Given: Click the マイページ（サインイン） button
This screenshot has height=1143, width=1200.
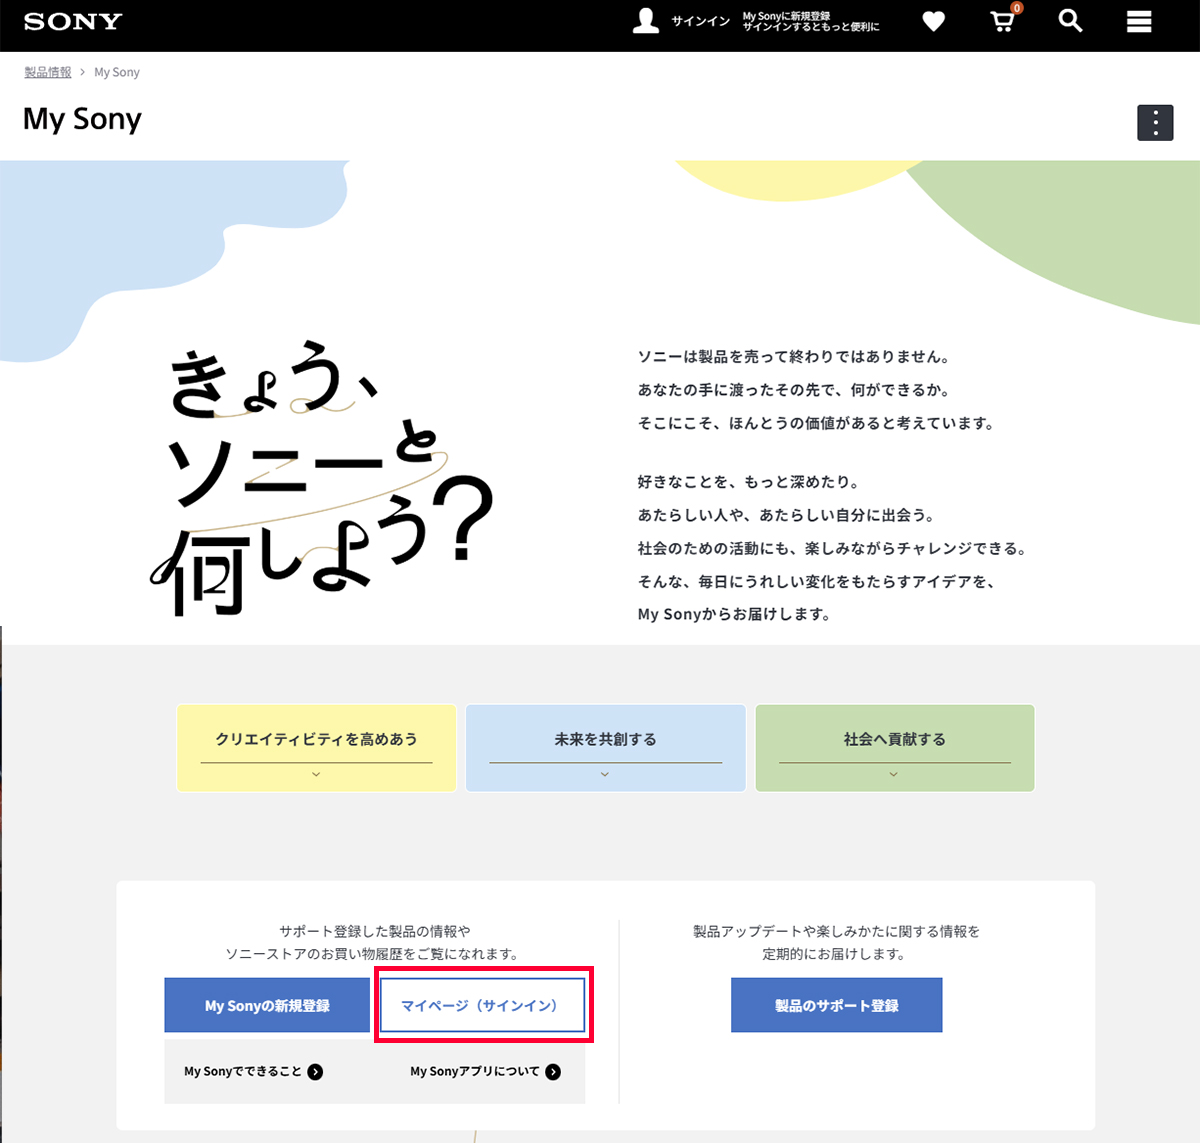Looking at the screenshot, I should (482, 1005).
